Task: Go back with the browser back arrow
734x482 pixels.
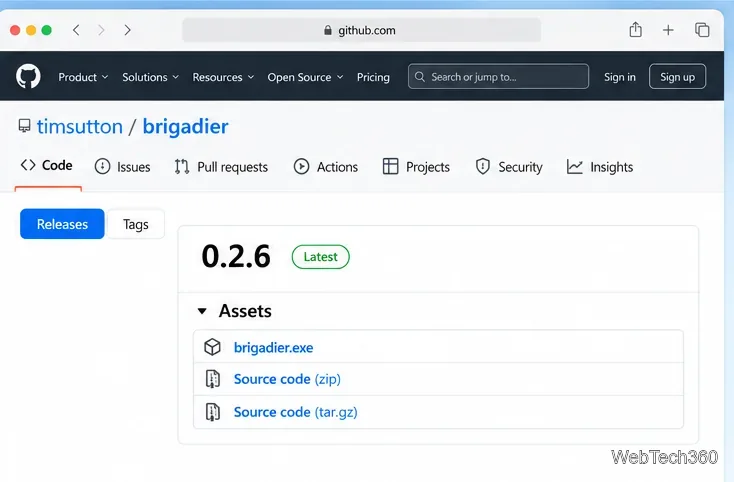Action: click(76, 30)
